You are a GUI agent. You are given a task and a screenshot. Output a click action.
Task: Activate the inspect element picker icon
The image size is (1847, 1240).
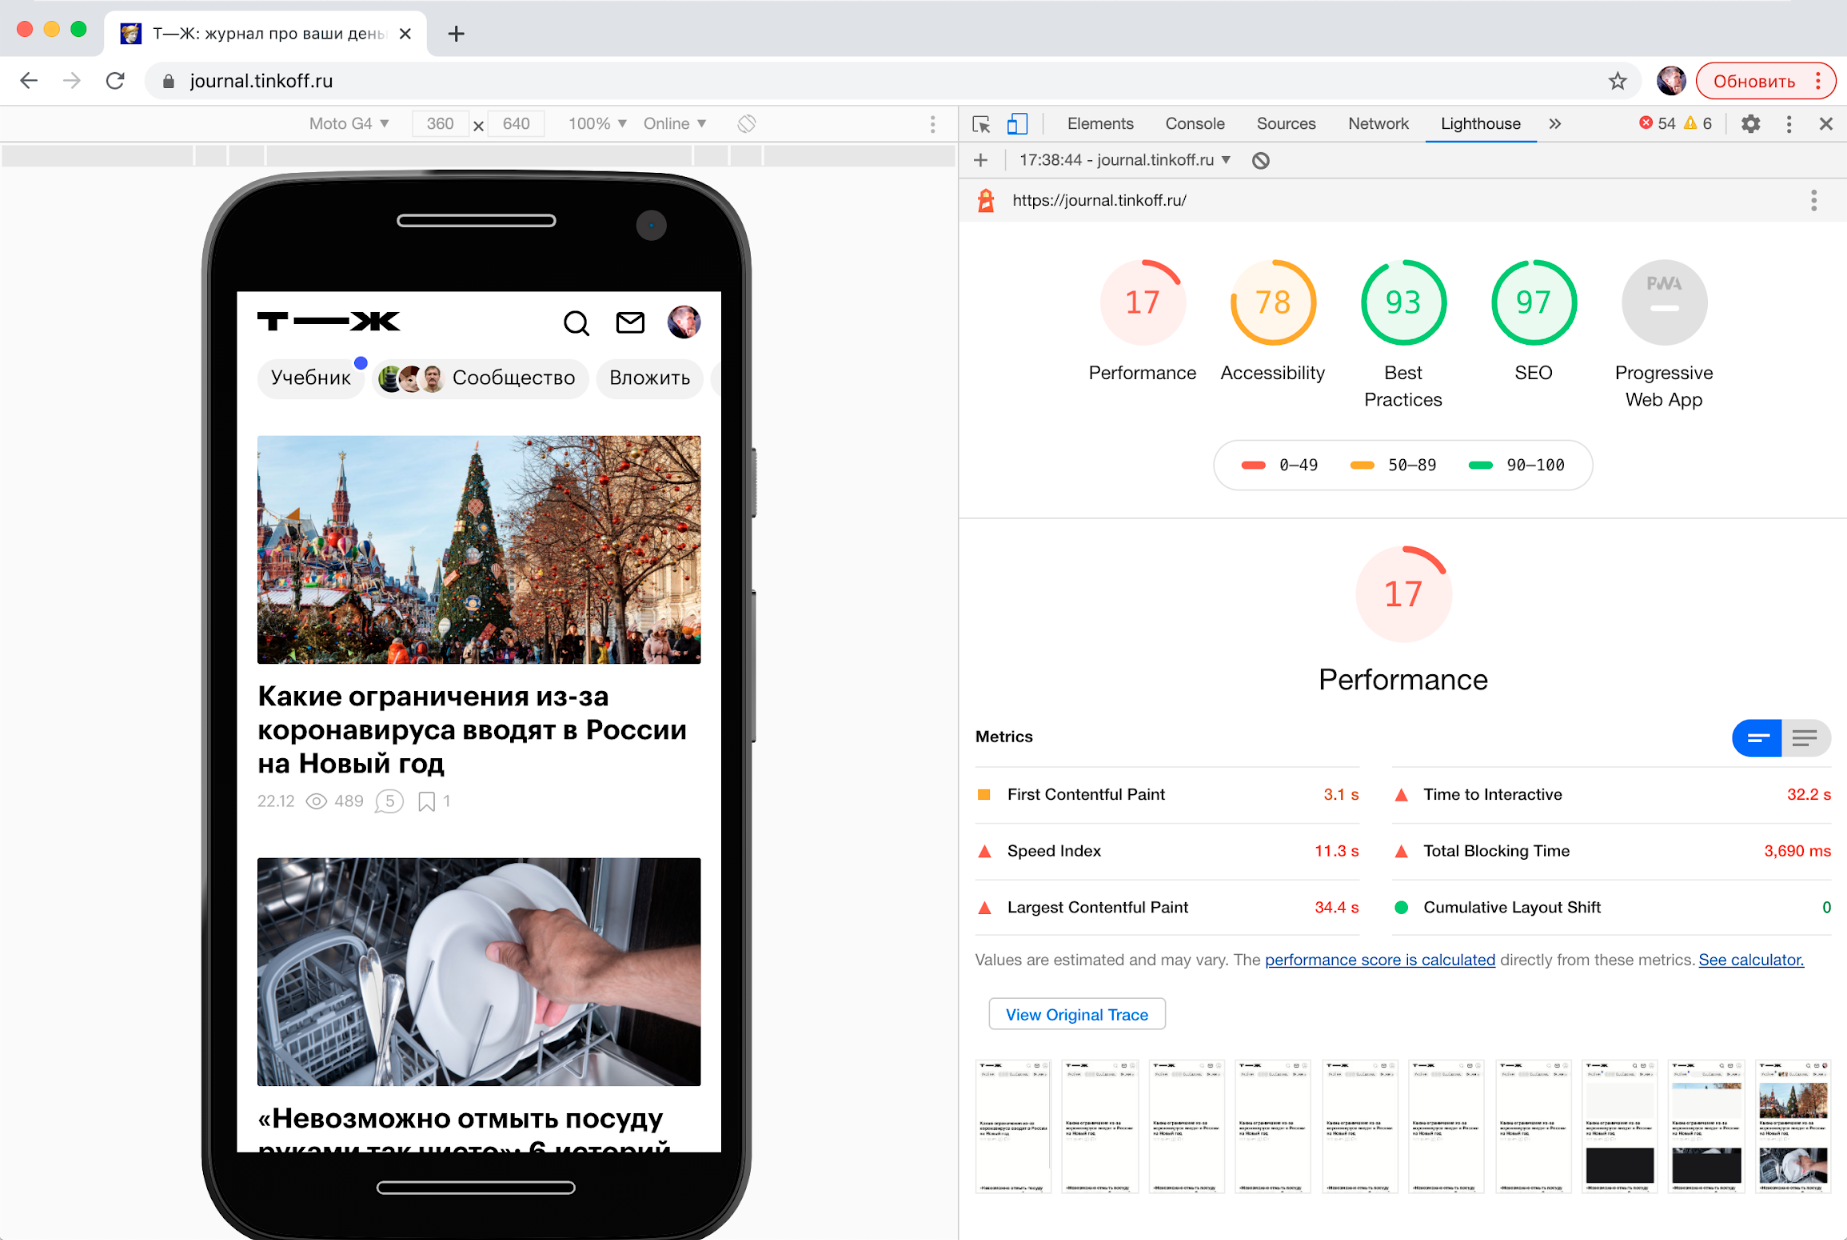pos(981,123)
